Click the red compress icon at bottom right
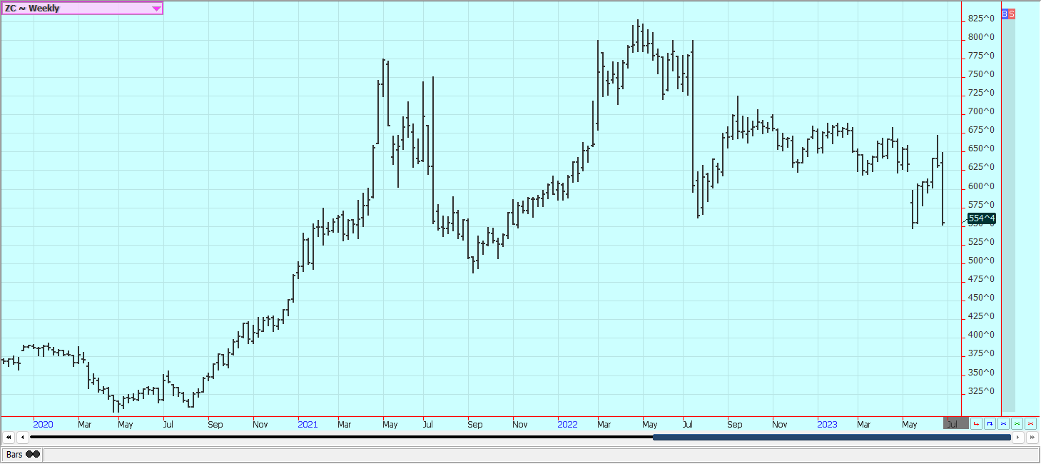The height and width of the screenshot is (464, 1042). pos(1029,424)
